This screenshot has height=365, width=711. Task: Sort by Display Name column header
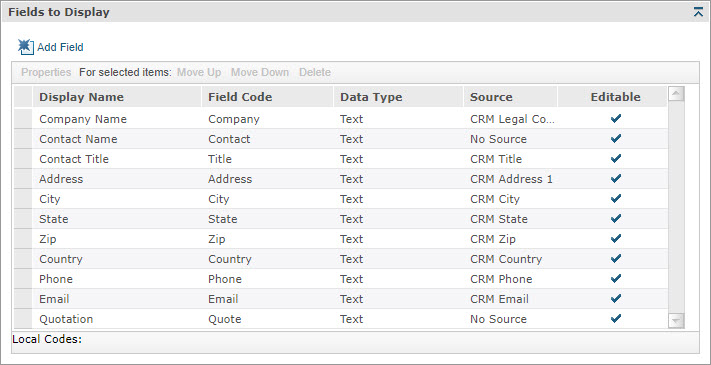tap(117, 97)
